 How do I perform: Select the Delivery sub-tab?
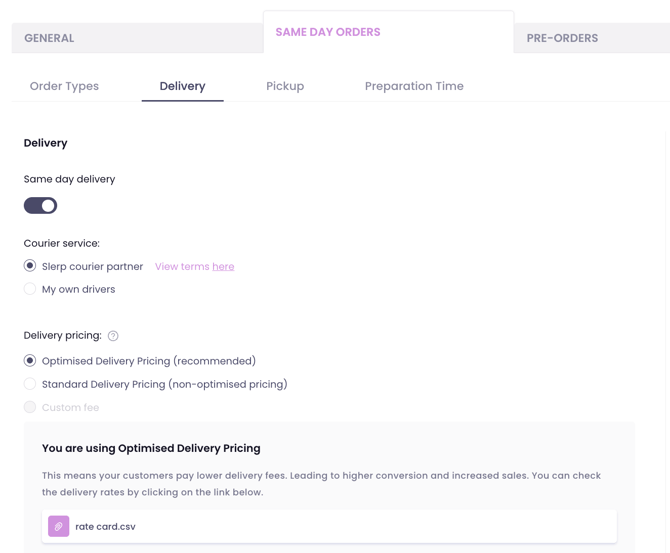182,86
